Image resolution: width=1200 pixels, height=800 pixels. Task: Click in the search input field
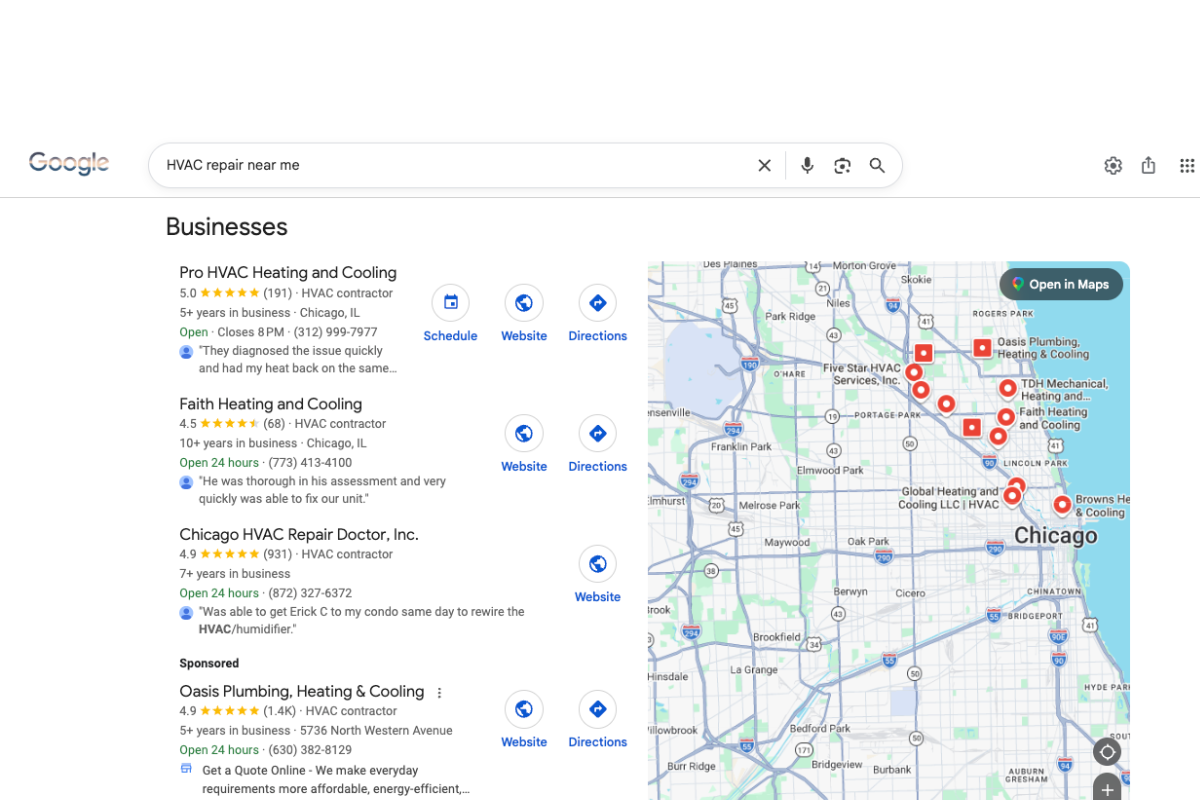(455, 166)
